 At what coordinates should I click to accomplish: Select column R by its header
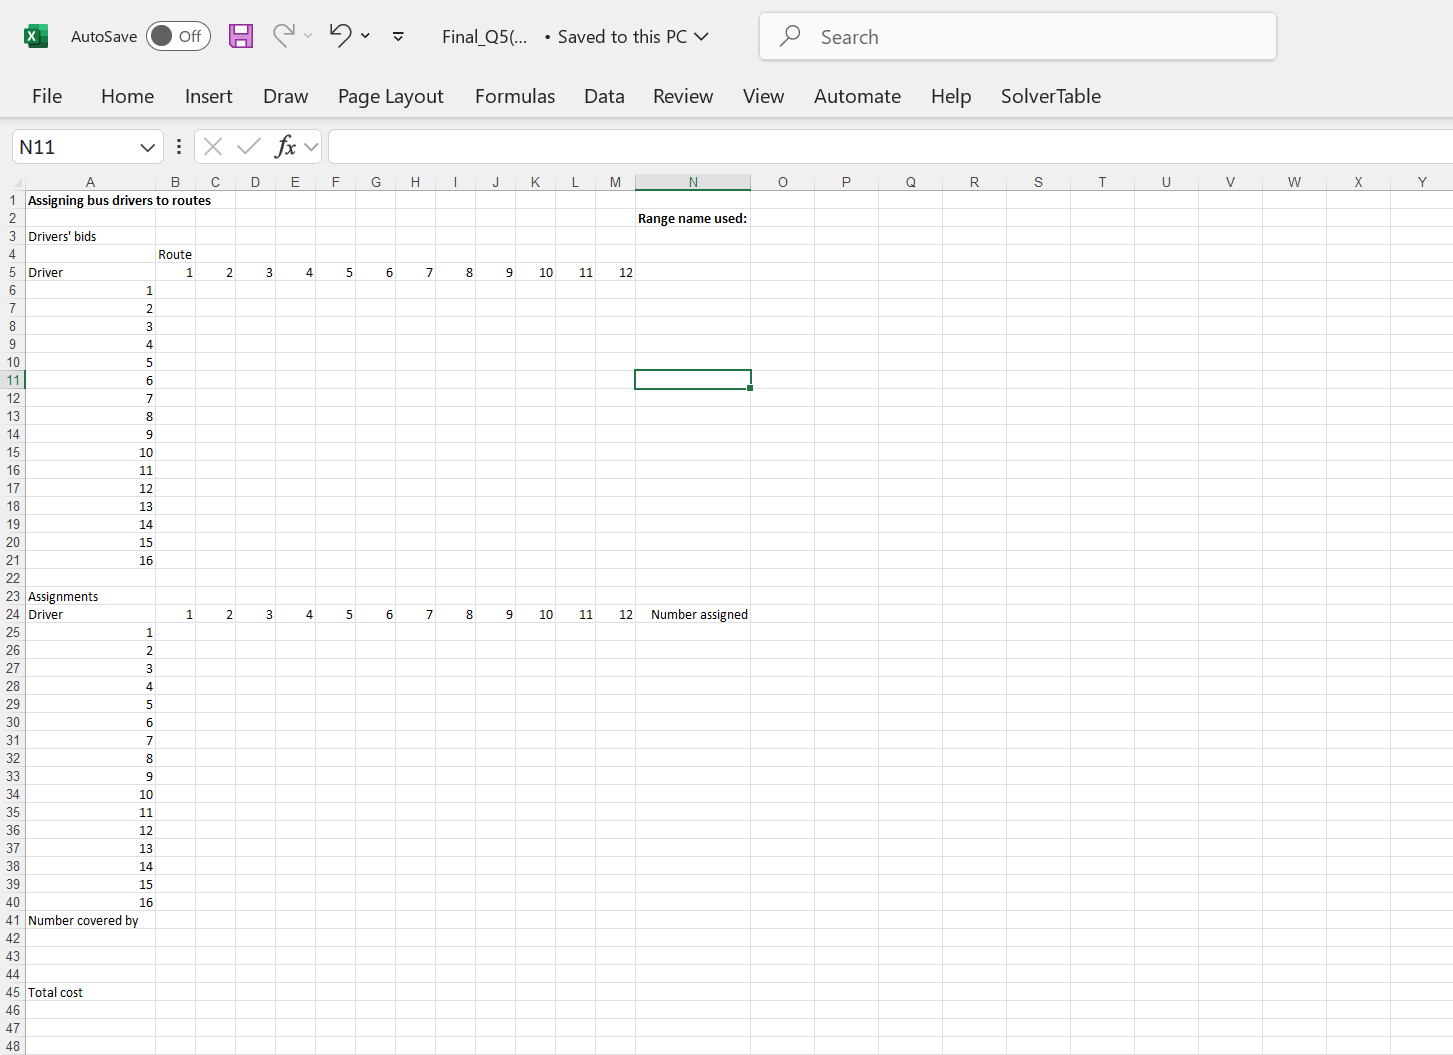pos(975,182)
